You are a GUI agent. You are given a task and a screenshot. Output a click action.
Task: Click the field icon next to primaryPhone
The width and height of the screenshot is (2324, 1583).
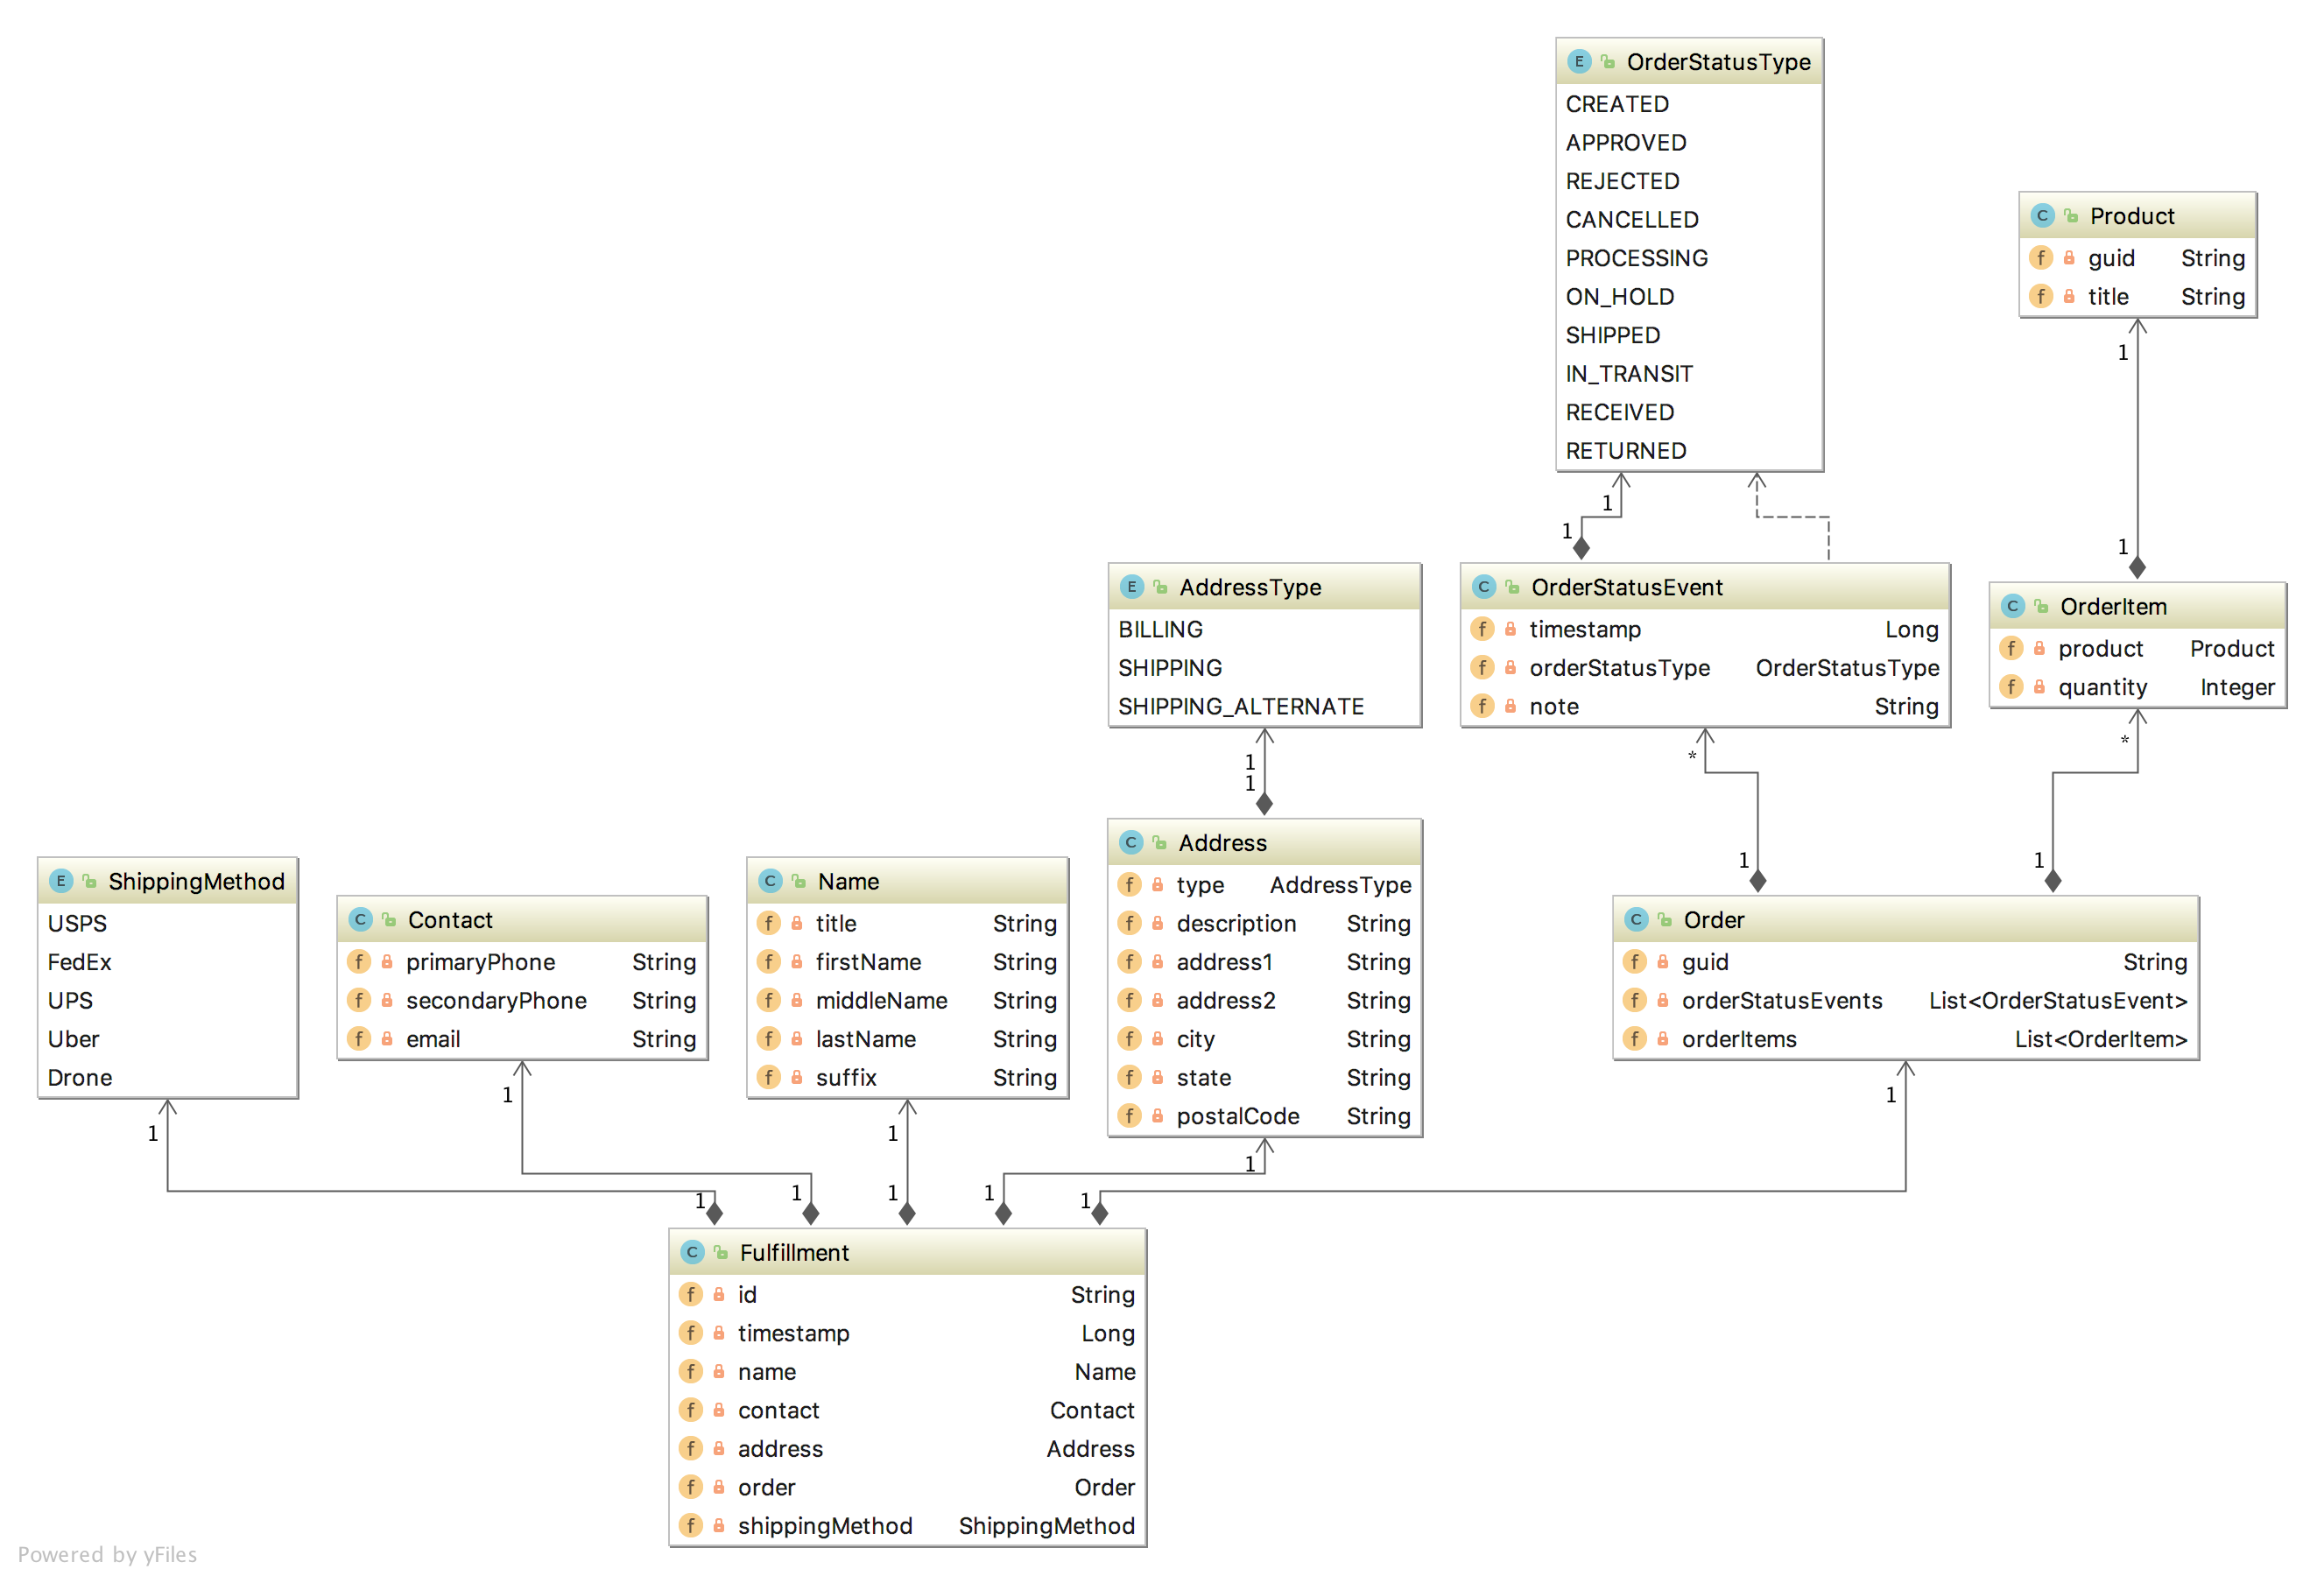point(358,962)
